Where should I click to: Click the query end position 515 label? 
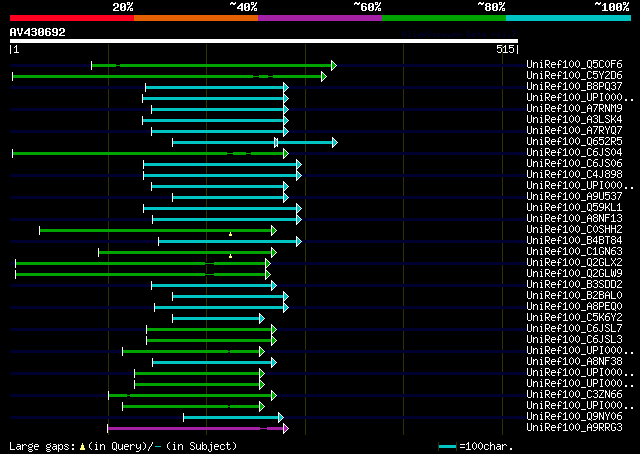coord(505,49)
